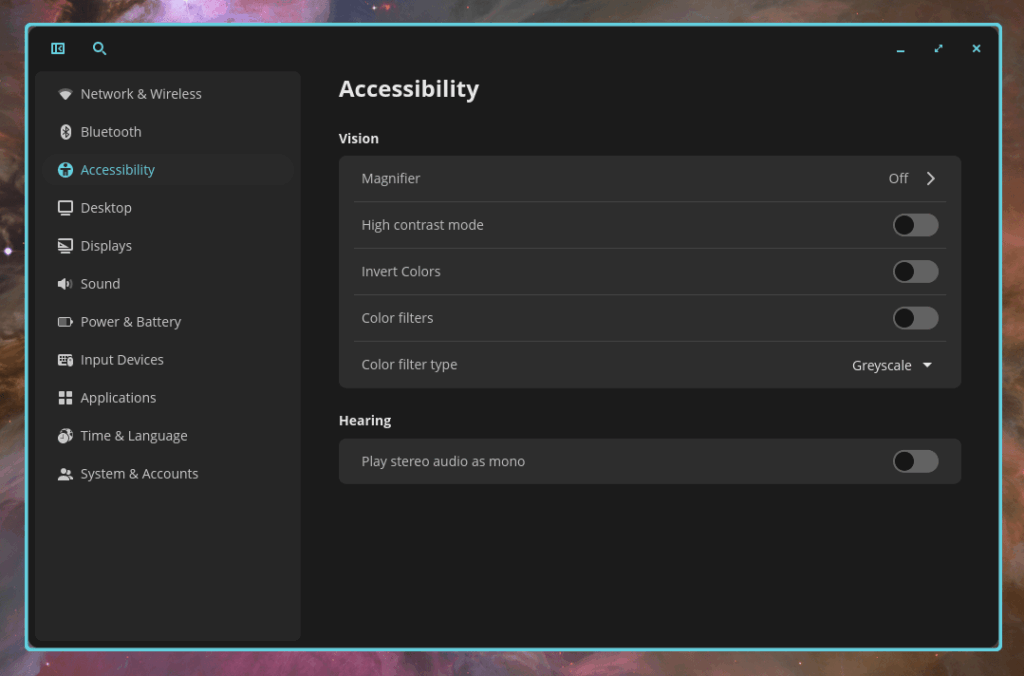This screenshot has height=676, width=1024.
Task: Turn on Invert Colors
Action: pyautogui.click(x=915, y=271)
